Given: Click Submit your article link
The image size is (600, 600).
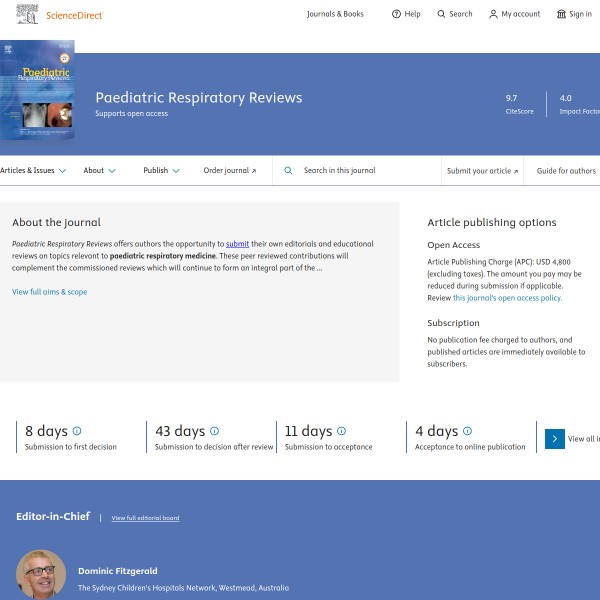Looking at the screenshot, I should [x=482, y=171].
